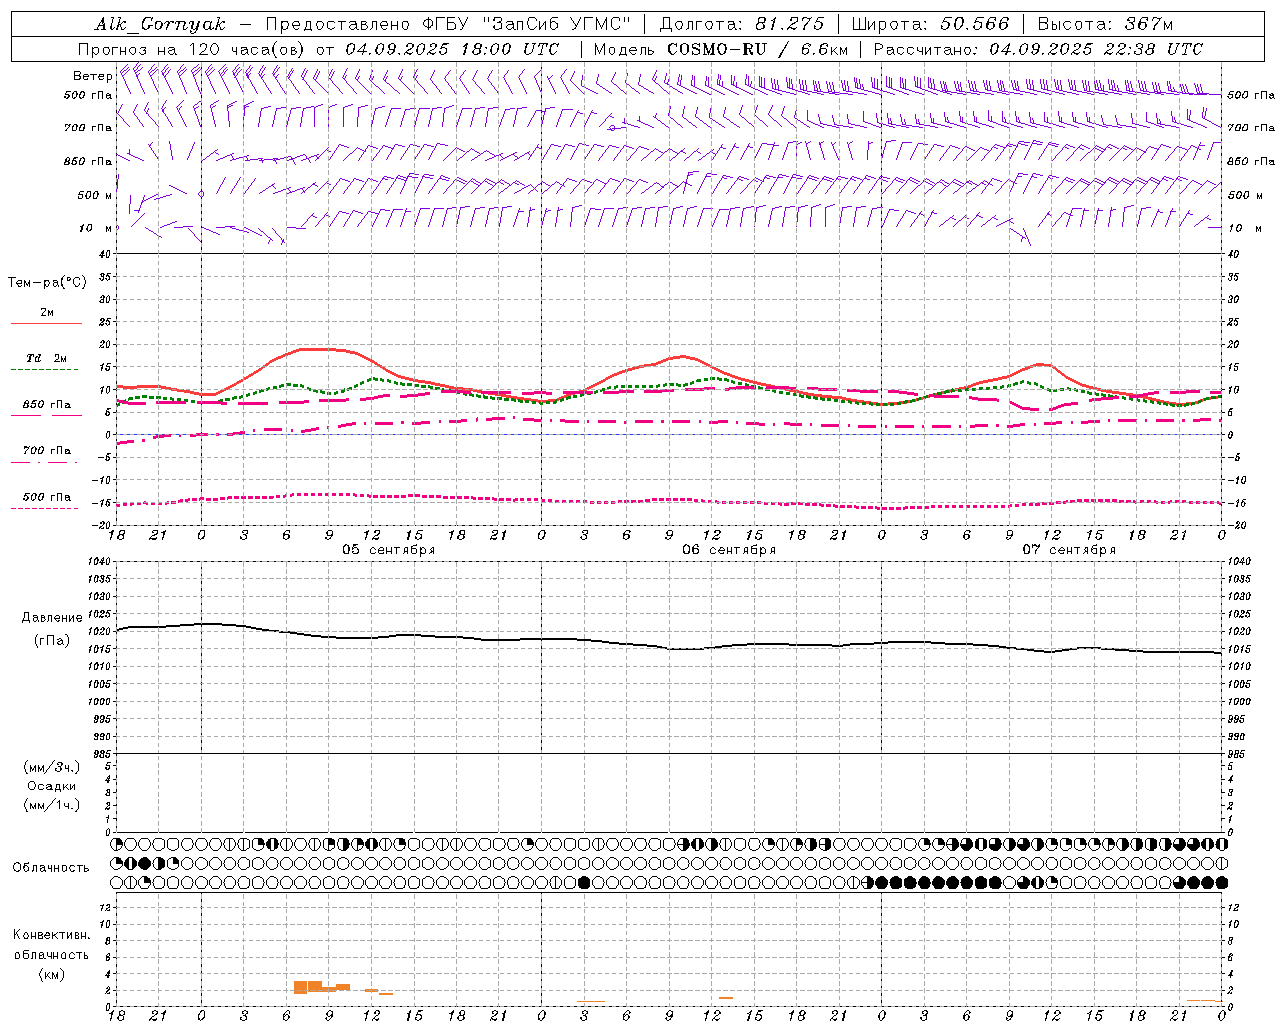Click left '10 м' wind level label

96,229
